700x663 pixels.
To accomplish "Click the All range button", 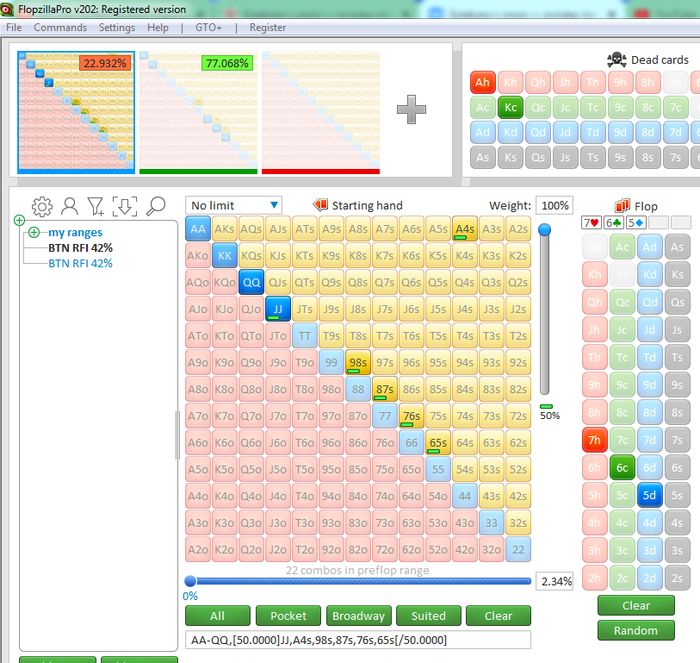I will (x=217, y=616).
